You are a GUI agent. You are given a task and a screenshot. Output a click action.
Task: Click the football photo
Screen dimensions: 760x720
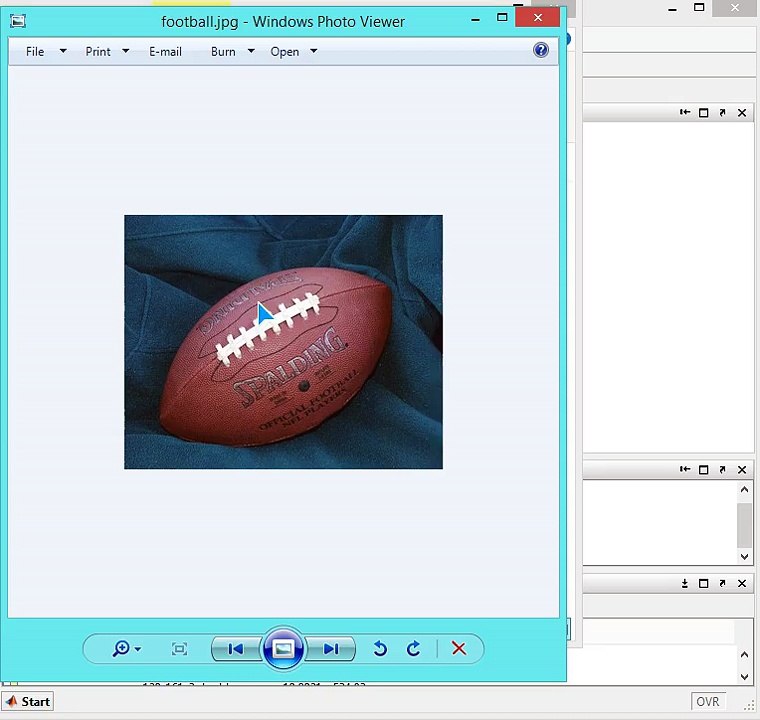click(x=284, y=342)
